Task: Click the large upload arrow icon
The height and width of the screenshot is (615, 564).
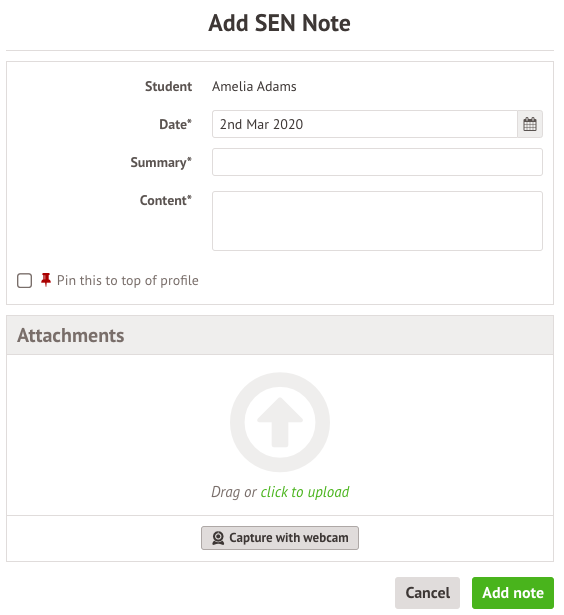Action: click(280, 422)
